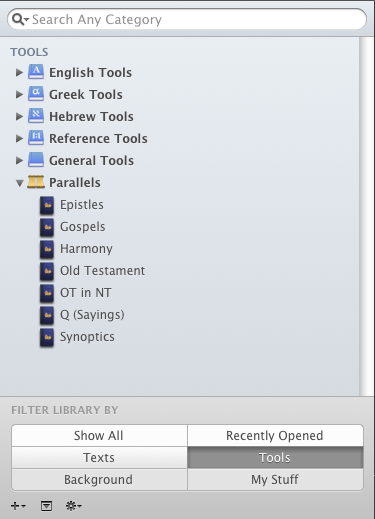Click the Parallels columns icon
Viewport: 375px width, 519px height.
[x=36, y=182]
